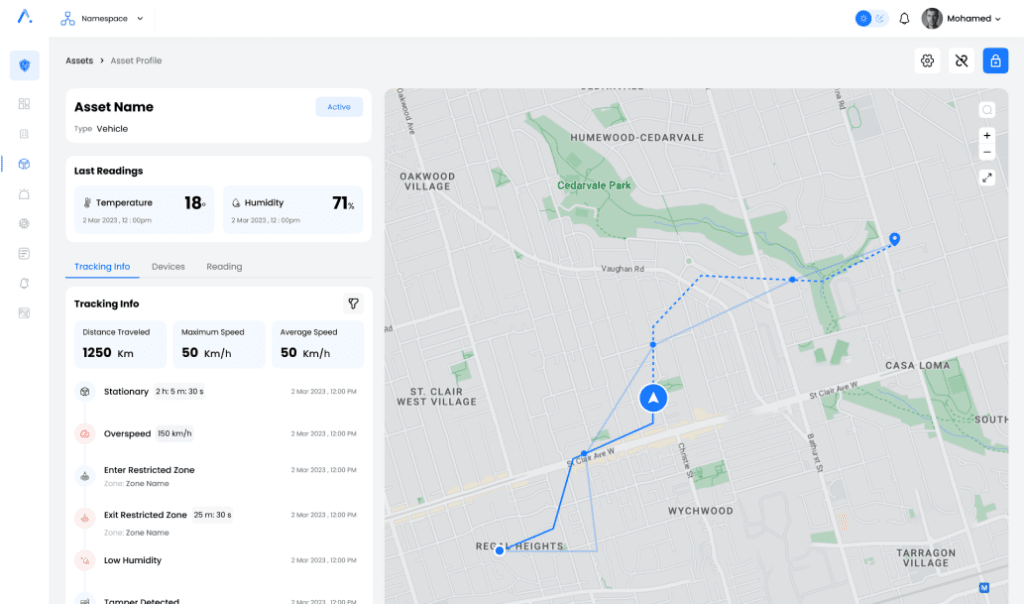
Task: Click the Active status badge
Action: 339,107
